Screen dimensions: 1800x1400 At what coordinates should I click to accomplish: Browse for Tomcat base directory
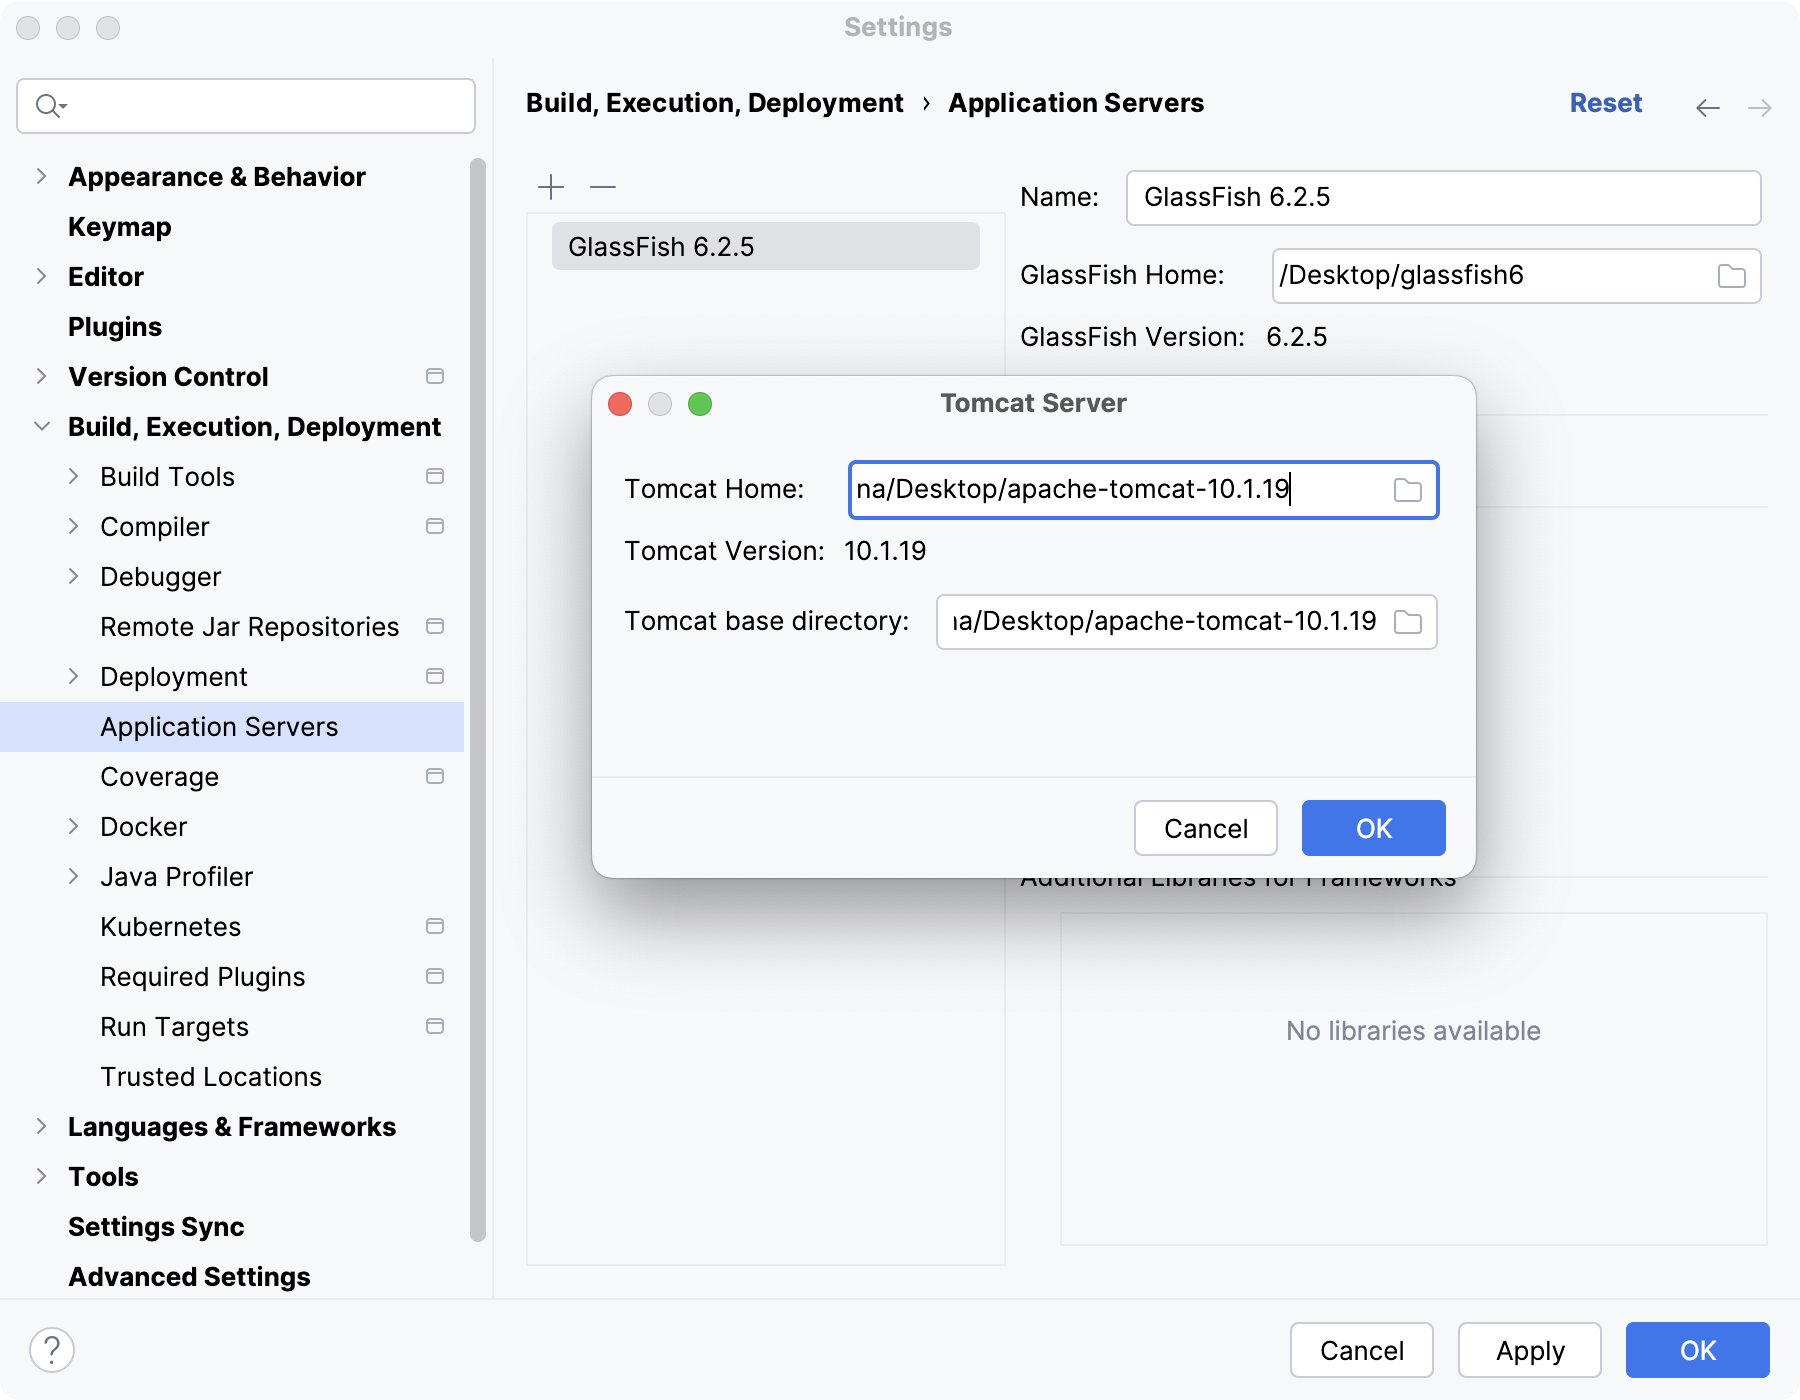(1410, 621)
